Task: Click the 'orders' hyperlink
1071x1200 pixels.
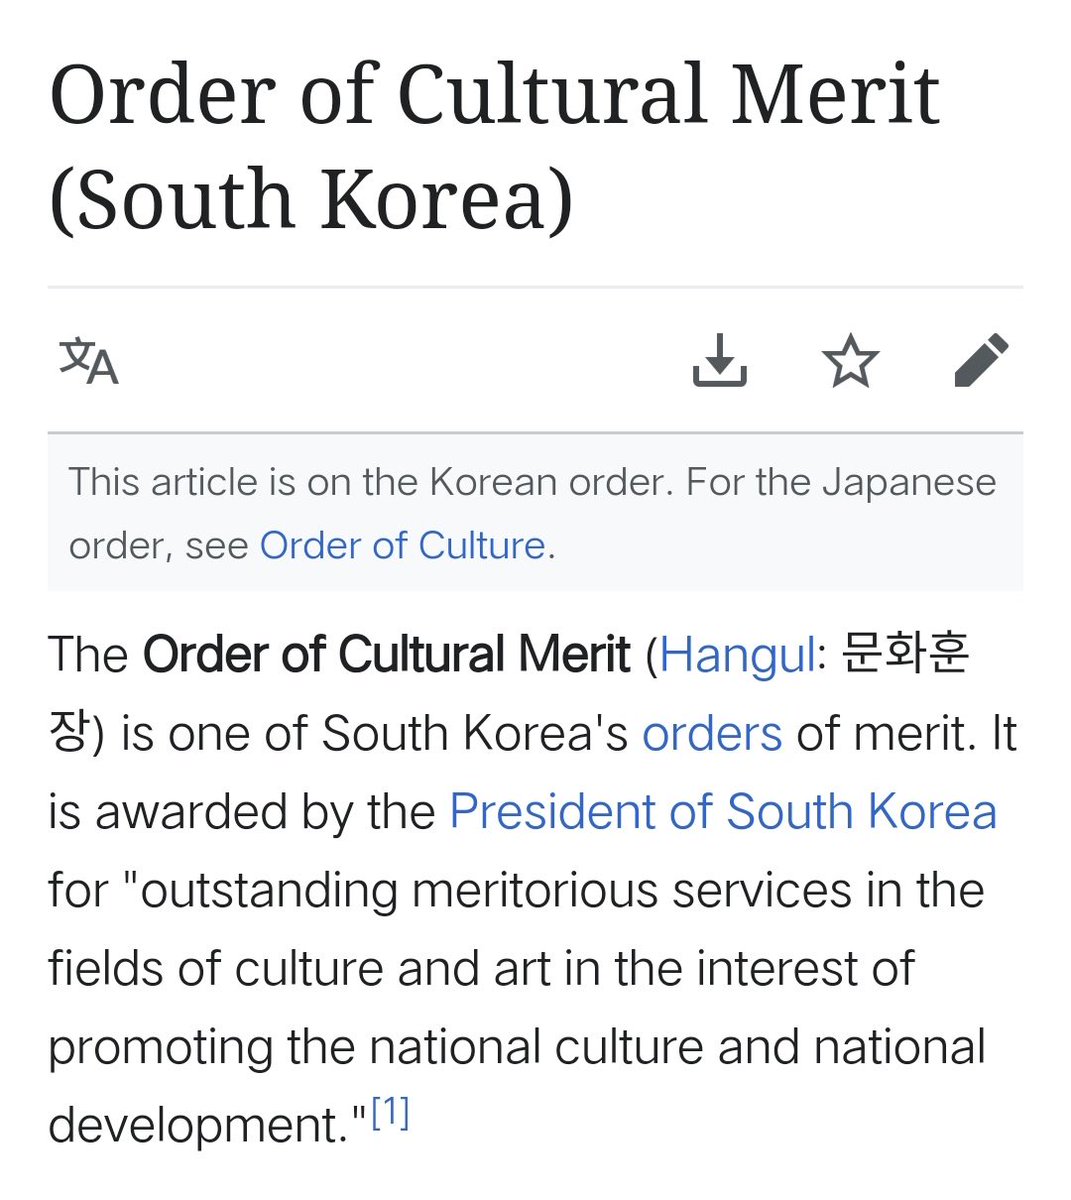Action: [x=712, y=734]
